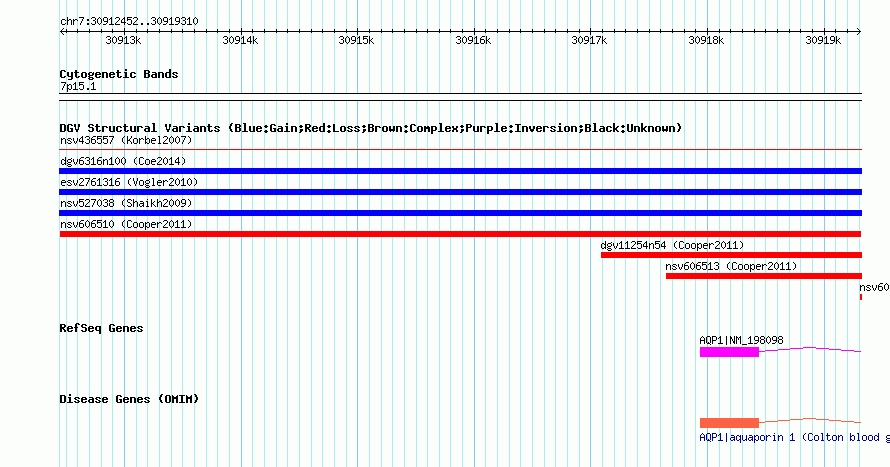Select the orange OMIM AQP1 exon block

pos(729,423)
